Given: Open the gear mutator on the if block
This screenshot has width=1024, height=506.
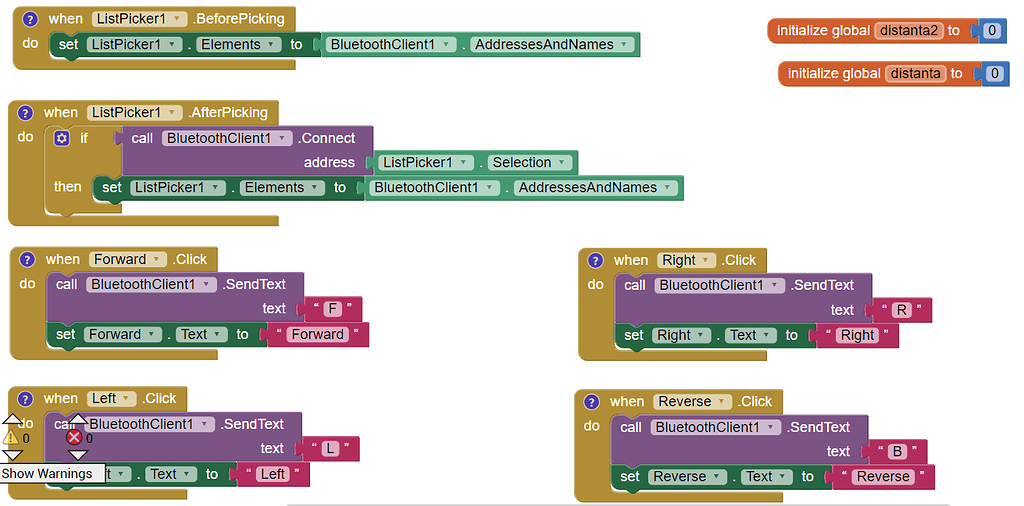Looking at the screenshot, I should tap(62, 138).
